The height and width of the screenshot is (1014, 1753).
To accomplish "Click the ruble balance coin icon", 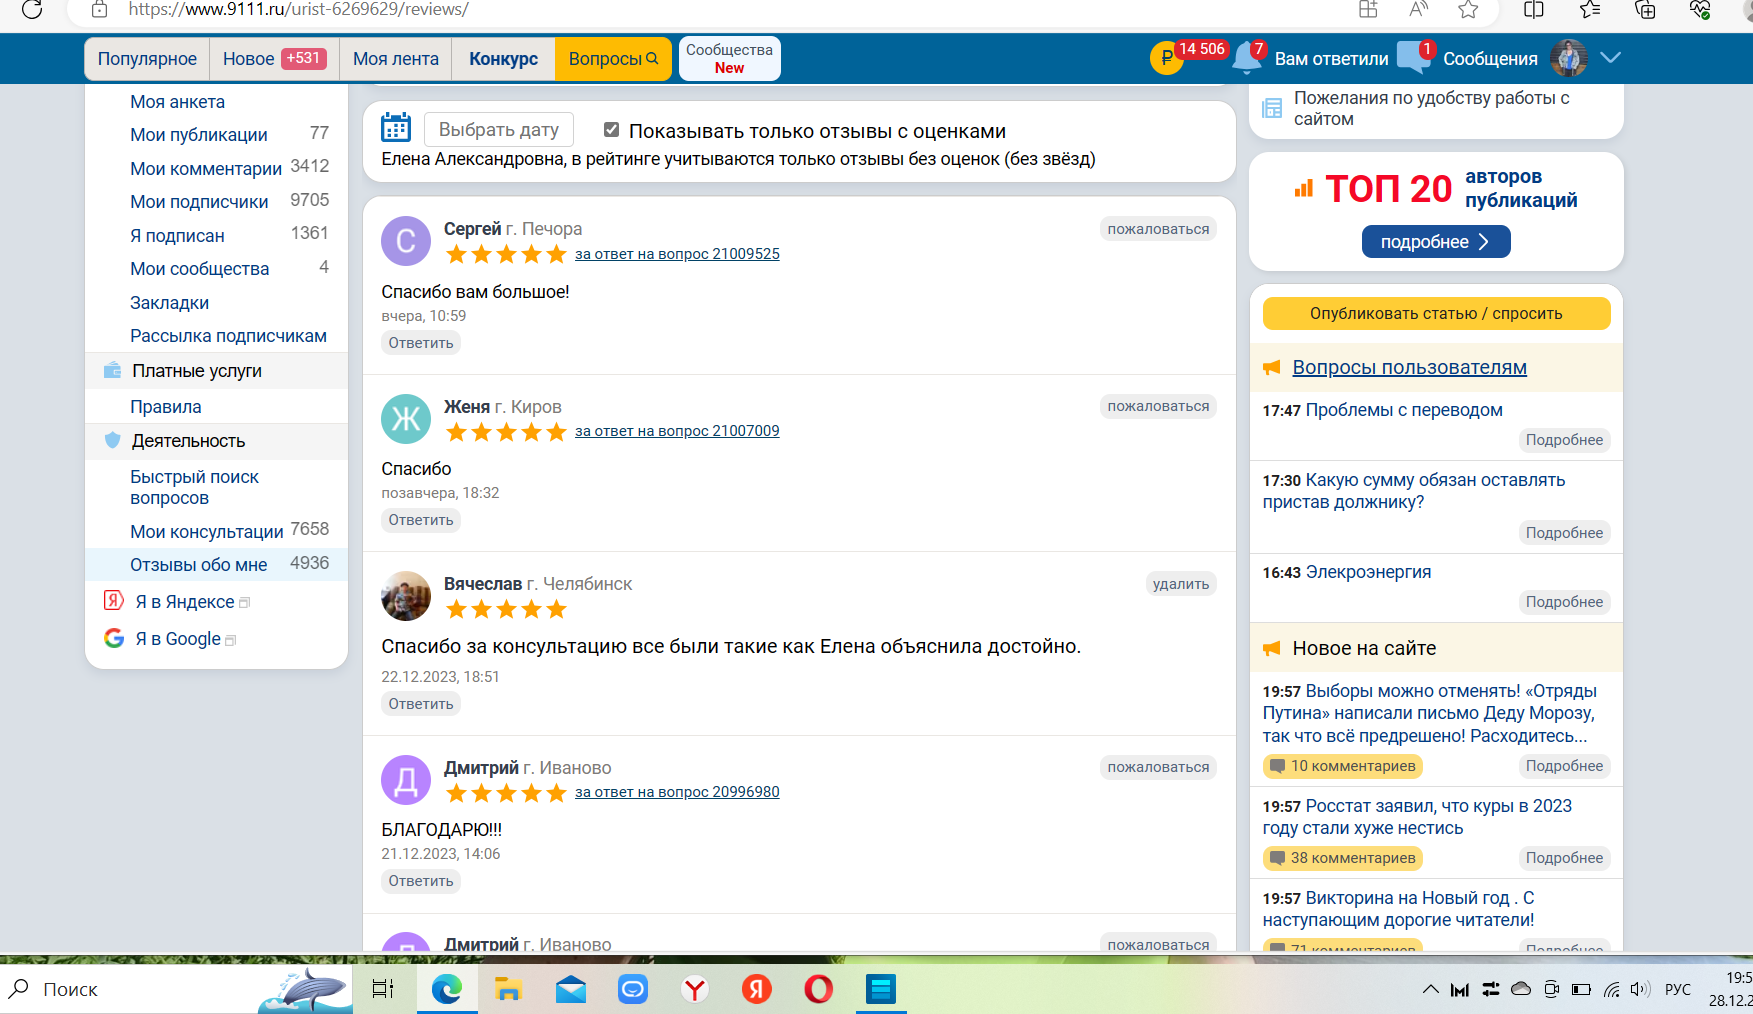I will point(1165,58).
